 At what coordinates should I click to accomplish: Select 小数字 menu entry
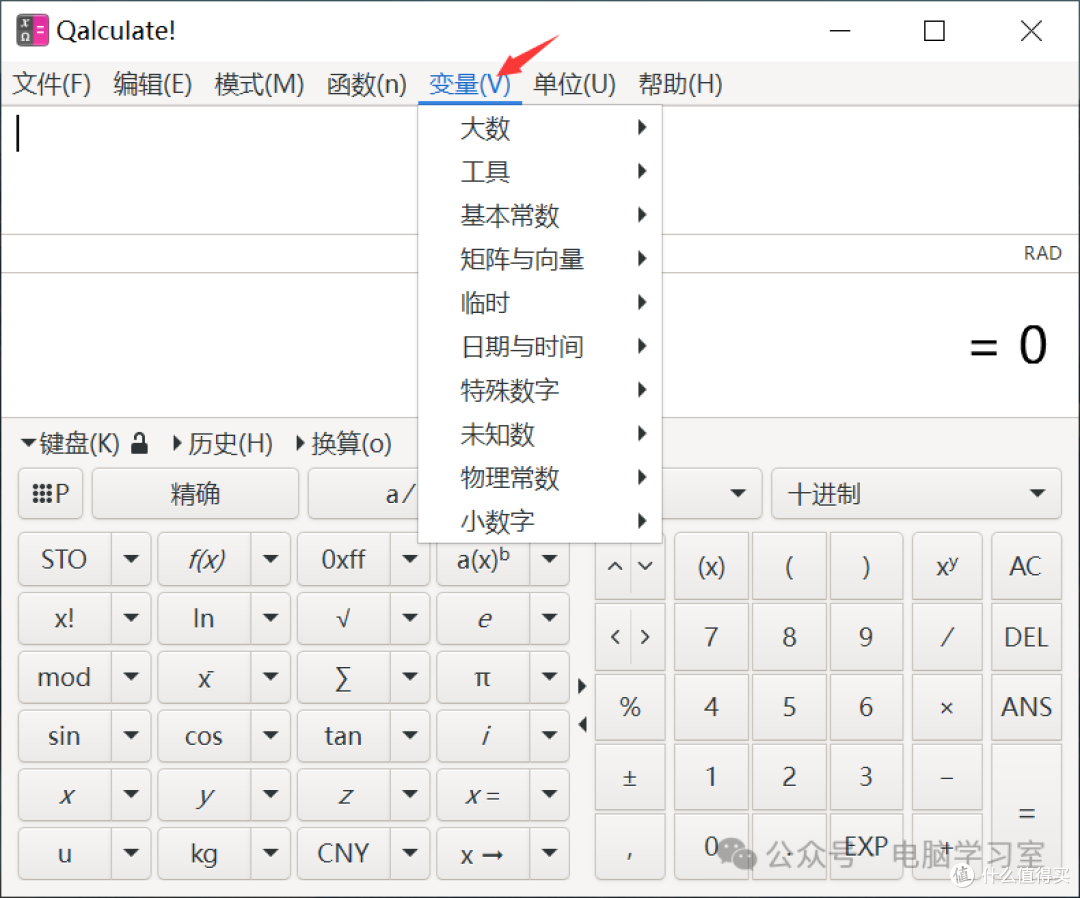click(x=540, y=521)
